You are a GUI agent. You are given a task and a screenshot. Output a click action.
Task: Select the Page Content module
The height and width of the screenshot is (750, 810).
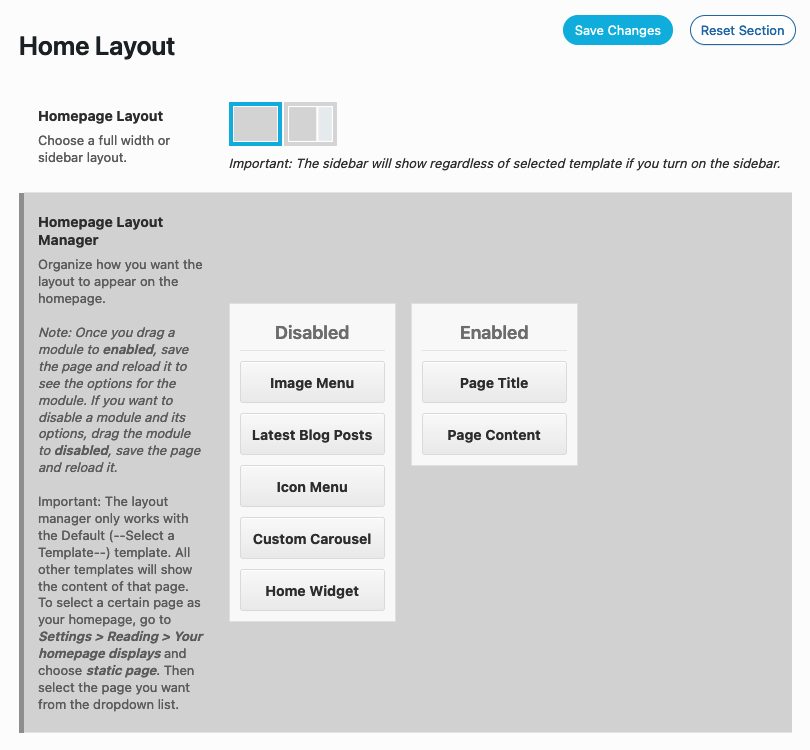tap(494, 434)
